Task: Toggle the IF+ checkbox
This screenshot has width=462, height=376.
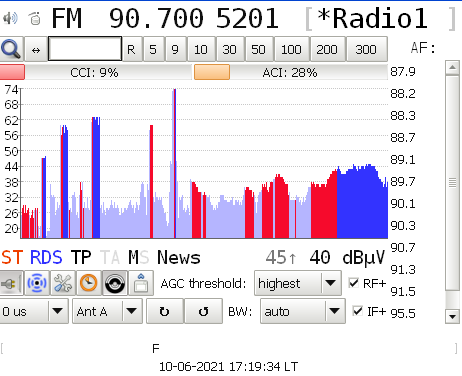Action: pos(358,311)
